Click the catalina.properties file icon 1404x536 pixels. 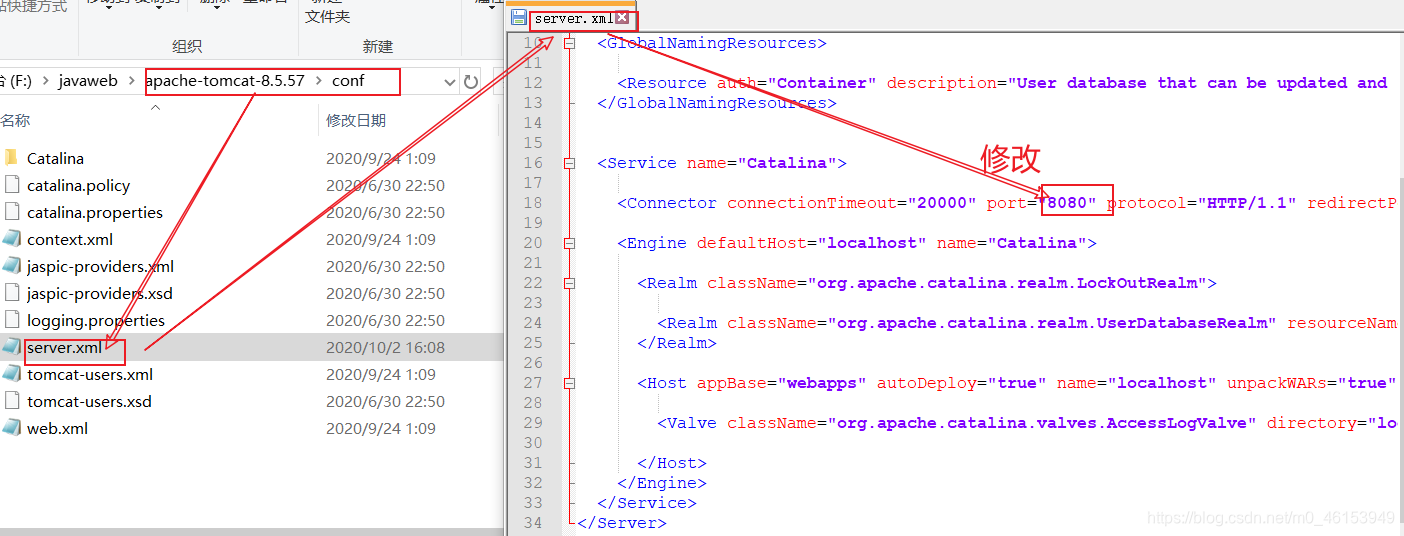pos(12,212)
